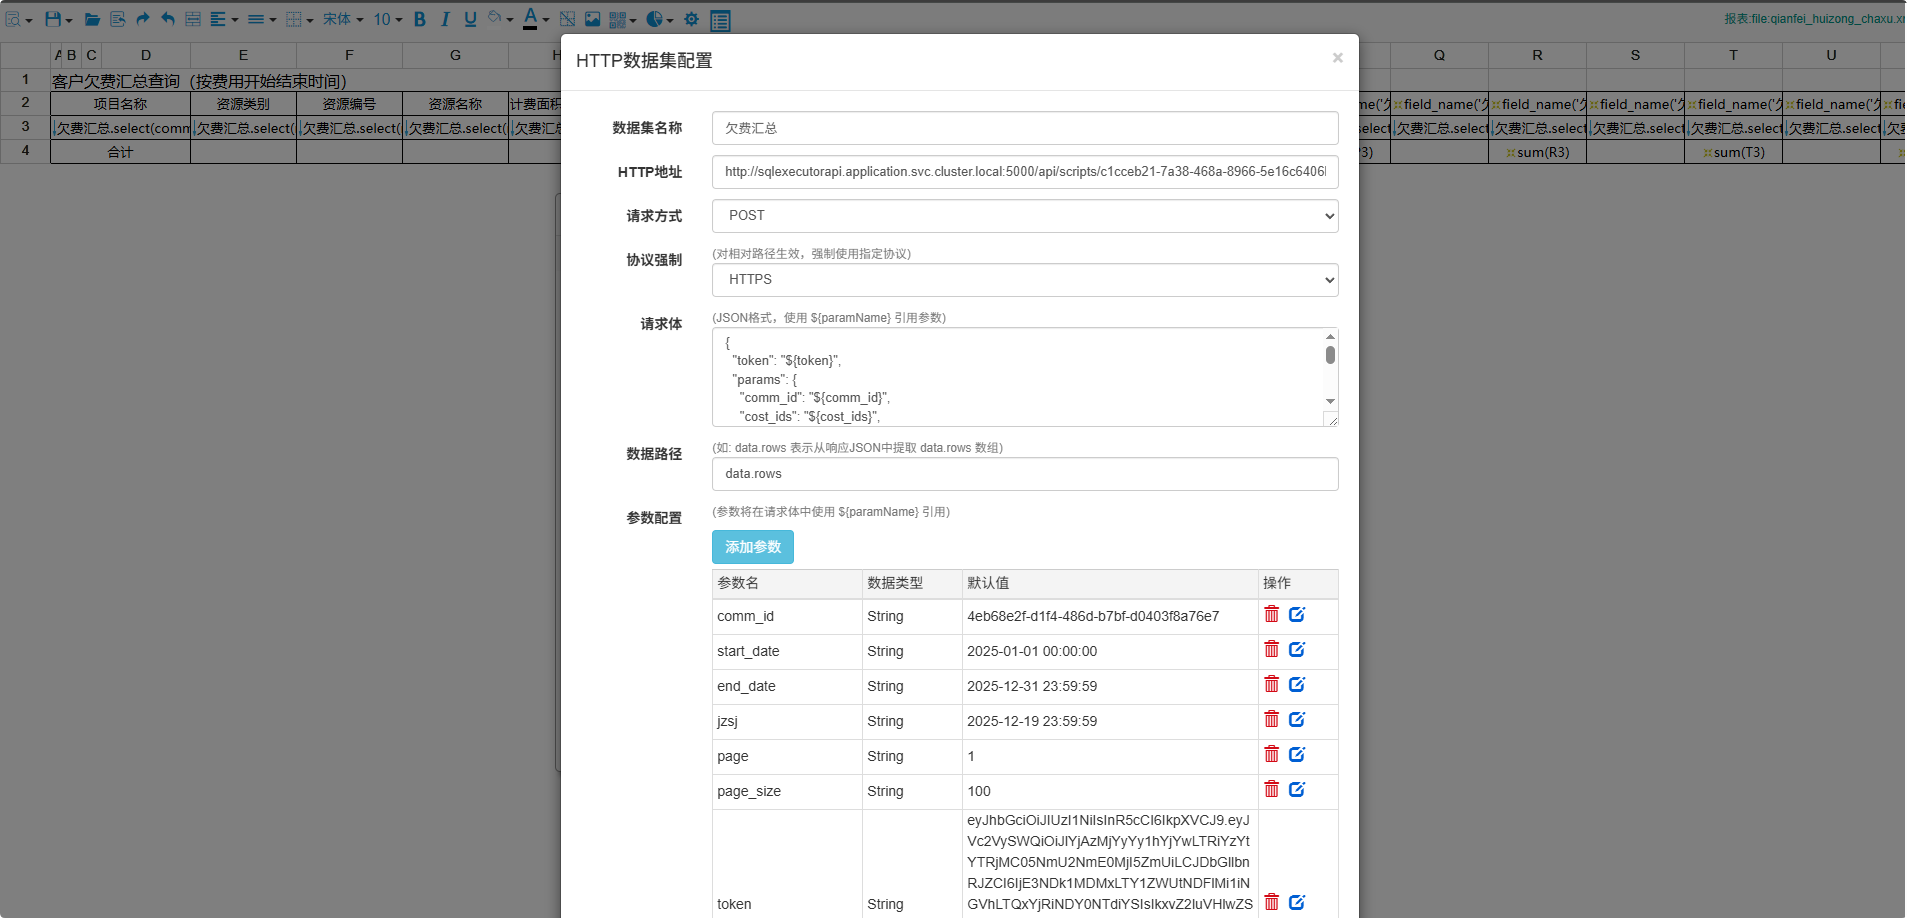The height and width of the screenshot is (918, 1907).
Task: Redo the last action
Action: point(142,19)
